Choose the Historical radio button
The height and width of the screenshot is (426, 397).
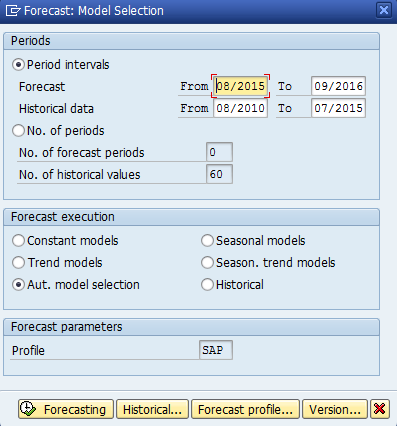207,285
